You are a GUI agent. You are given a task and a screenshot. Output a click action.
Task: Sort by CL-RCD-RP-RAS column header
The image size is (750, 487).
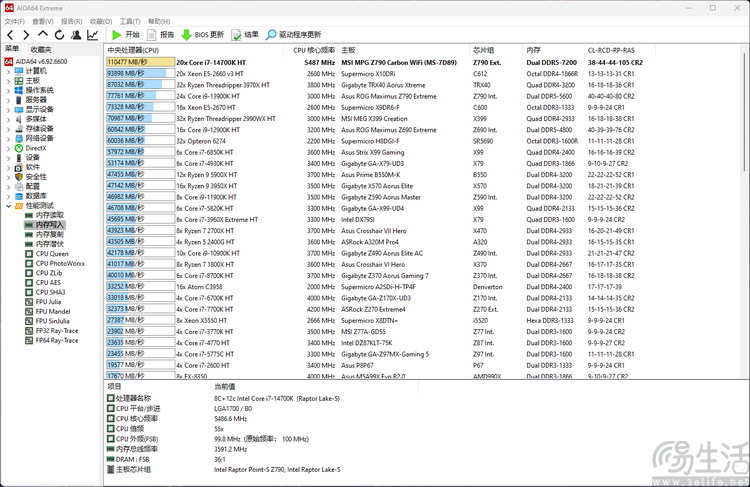[x=619, y=50]
